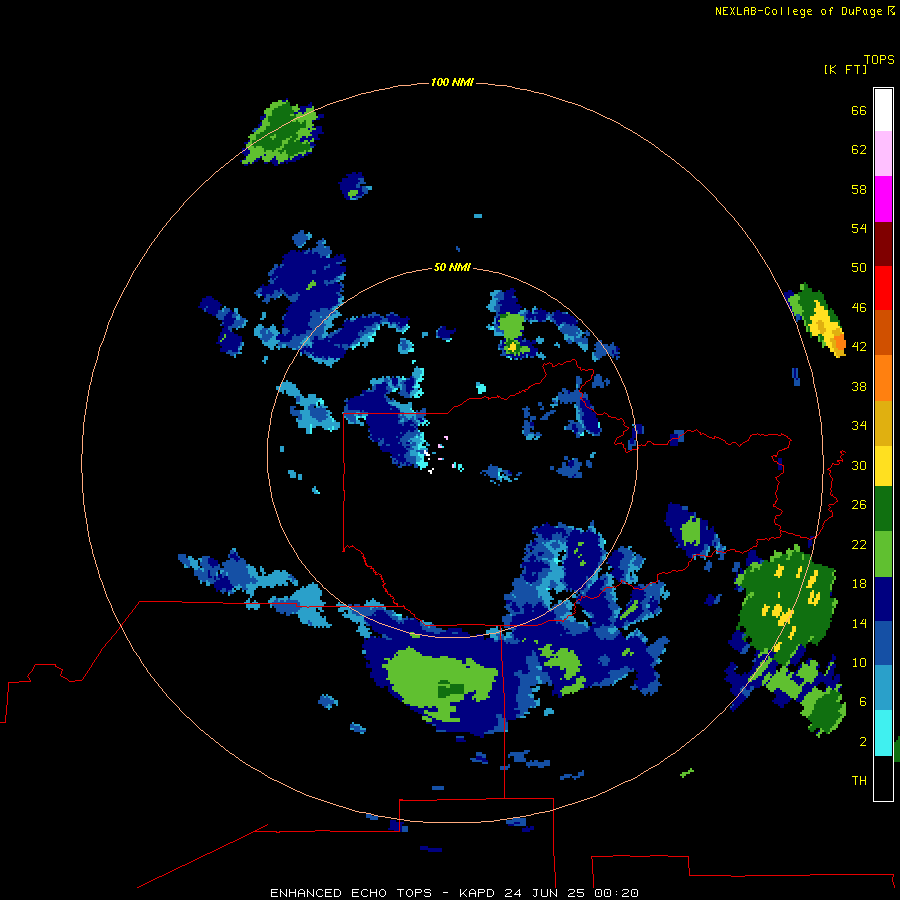This screenshot has width=900, height=900.
Task: Click the green echo on northwest 100 NMI ring
Action: click(282, 132)
